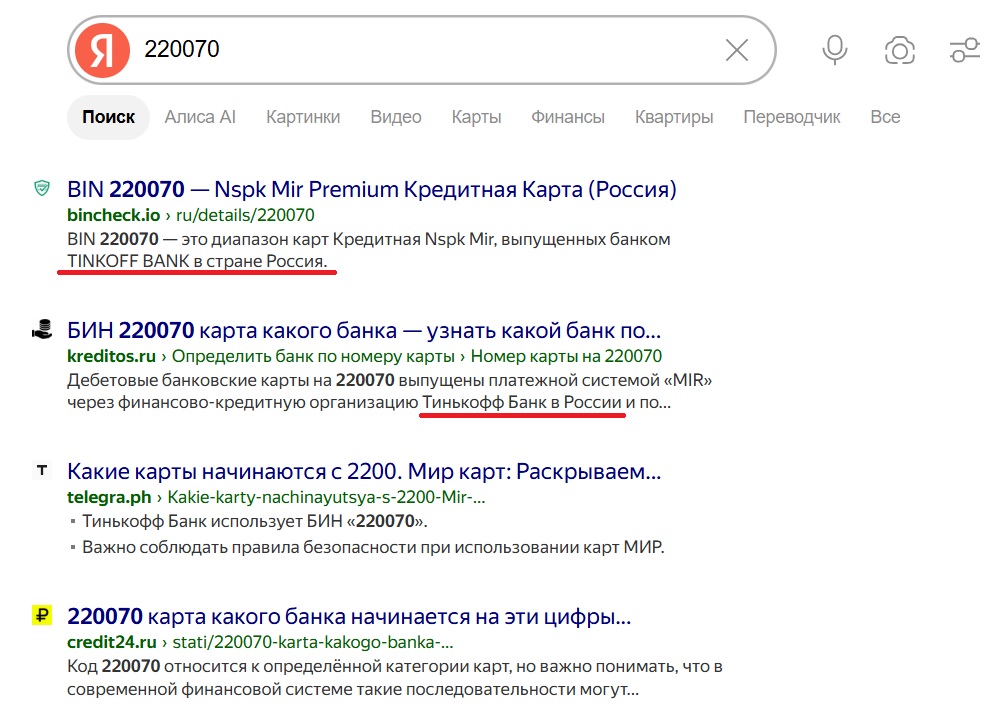
Task: Select the Поиск tab
Action: pos(109,117)
